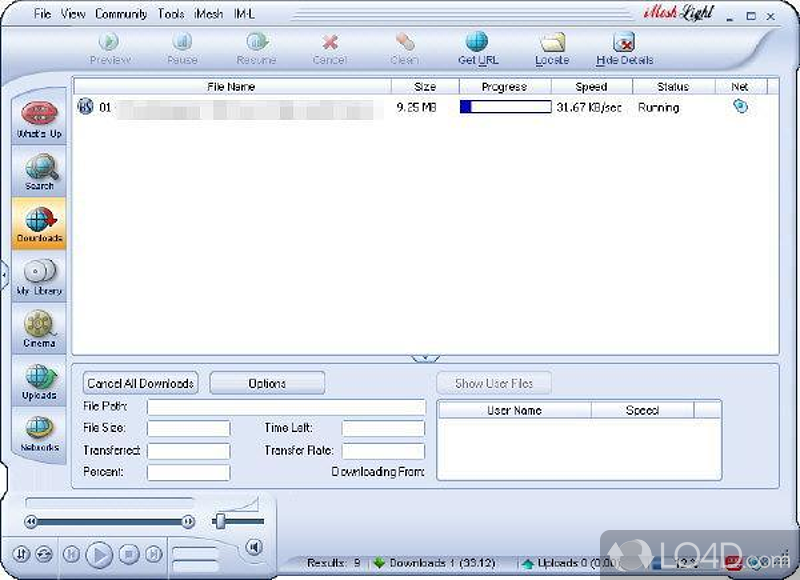Click the Time Left field
Viewport: 800px width, 580px height.
pos(383,428)
